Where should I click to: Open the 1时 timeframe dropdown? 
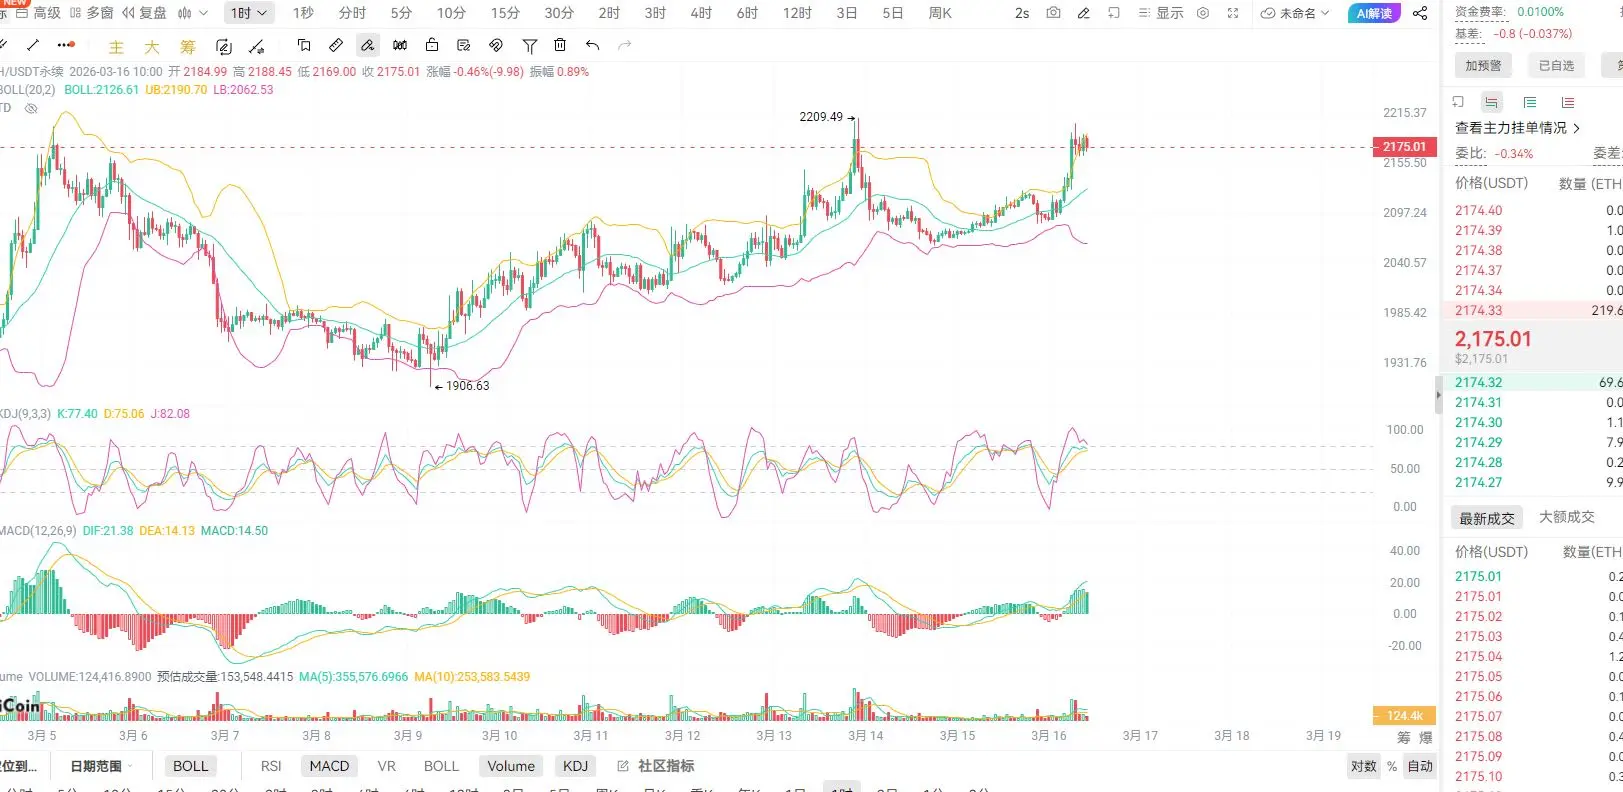(248, 13)
